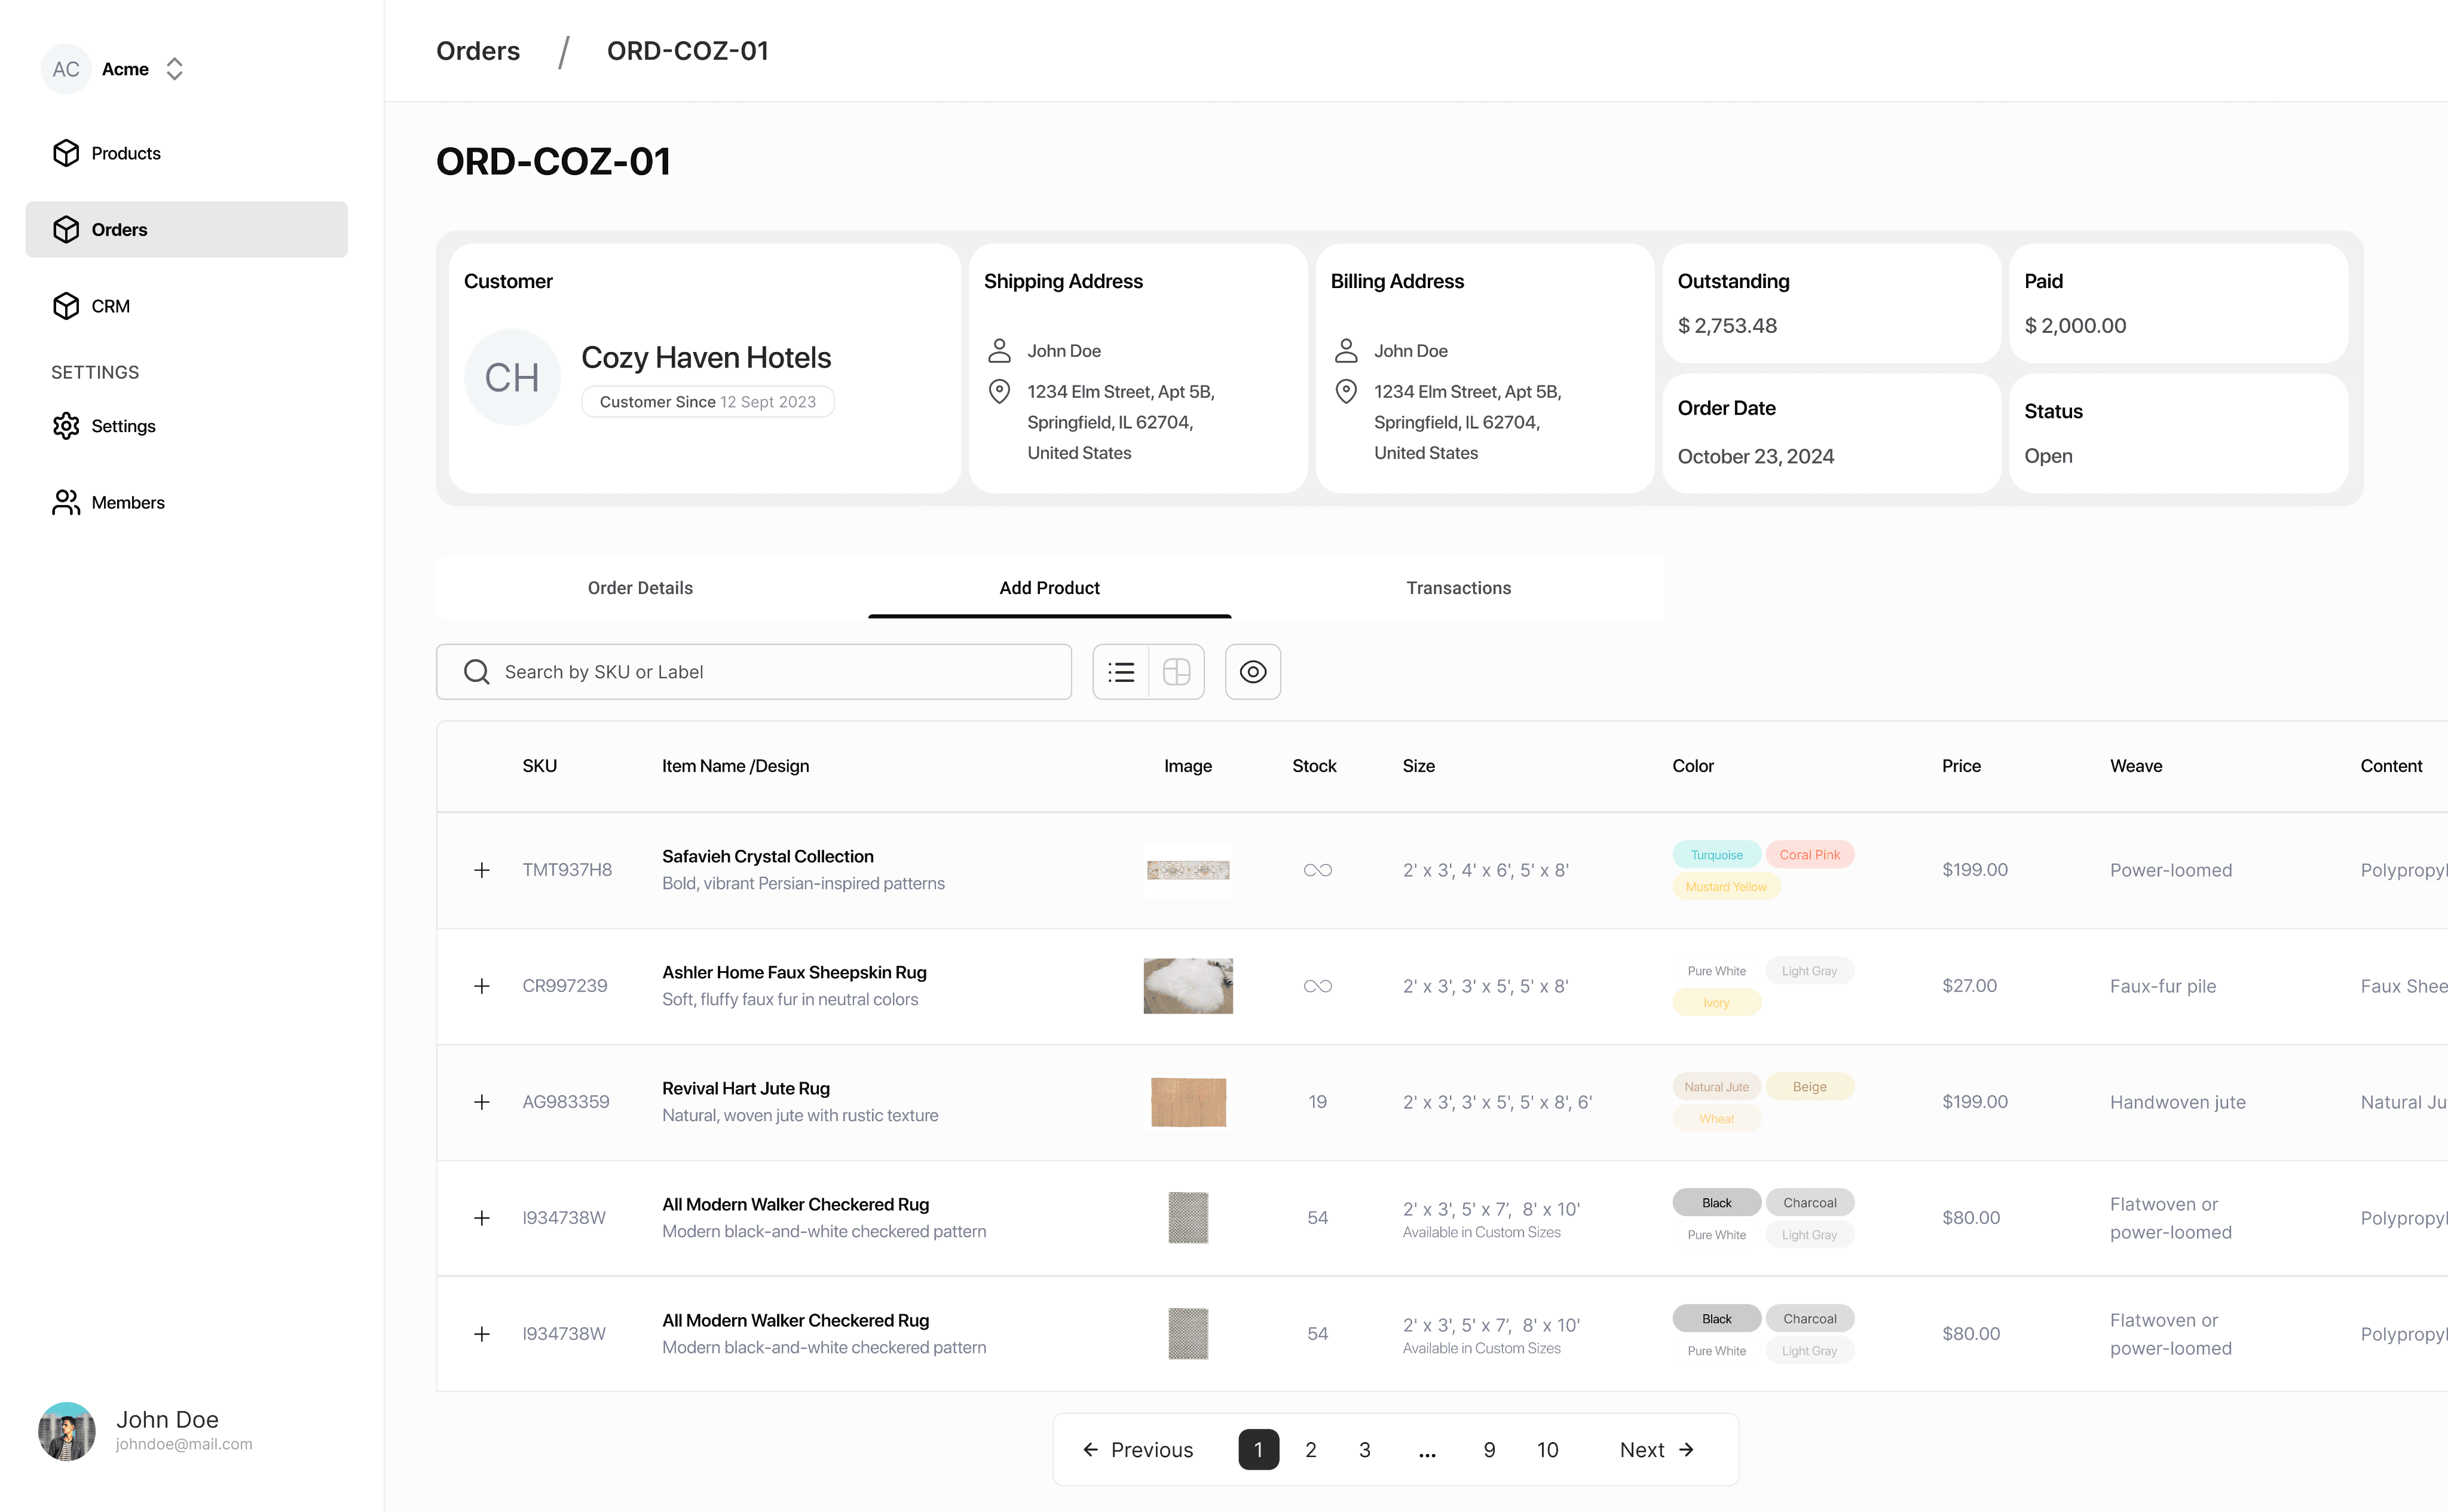The width and height of the screenshot is (2448, 1512).
Task: Expand Ashler Home Faux Sheepskin row
Action: [482, 986]
